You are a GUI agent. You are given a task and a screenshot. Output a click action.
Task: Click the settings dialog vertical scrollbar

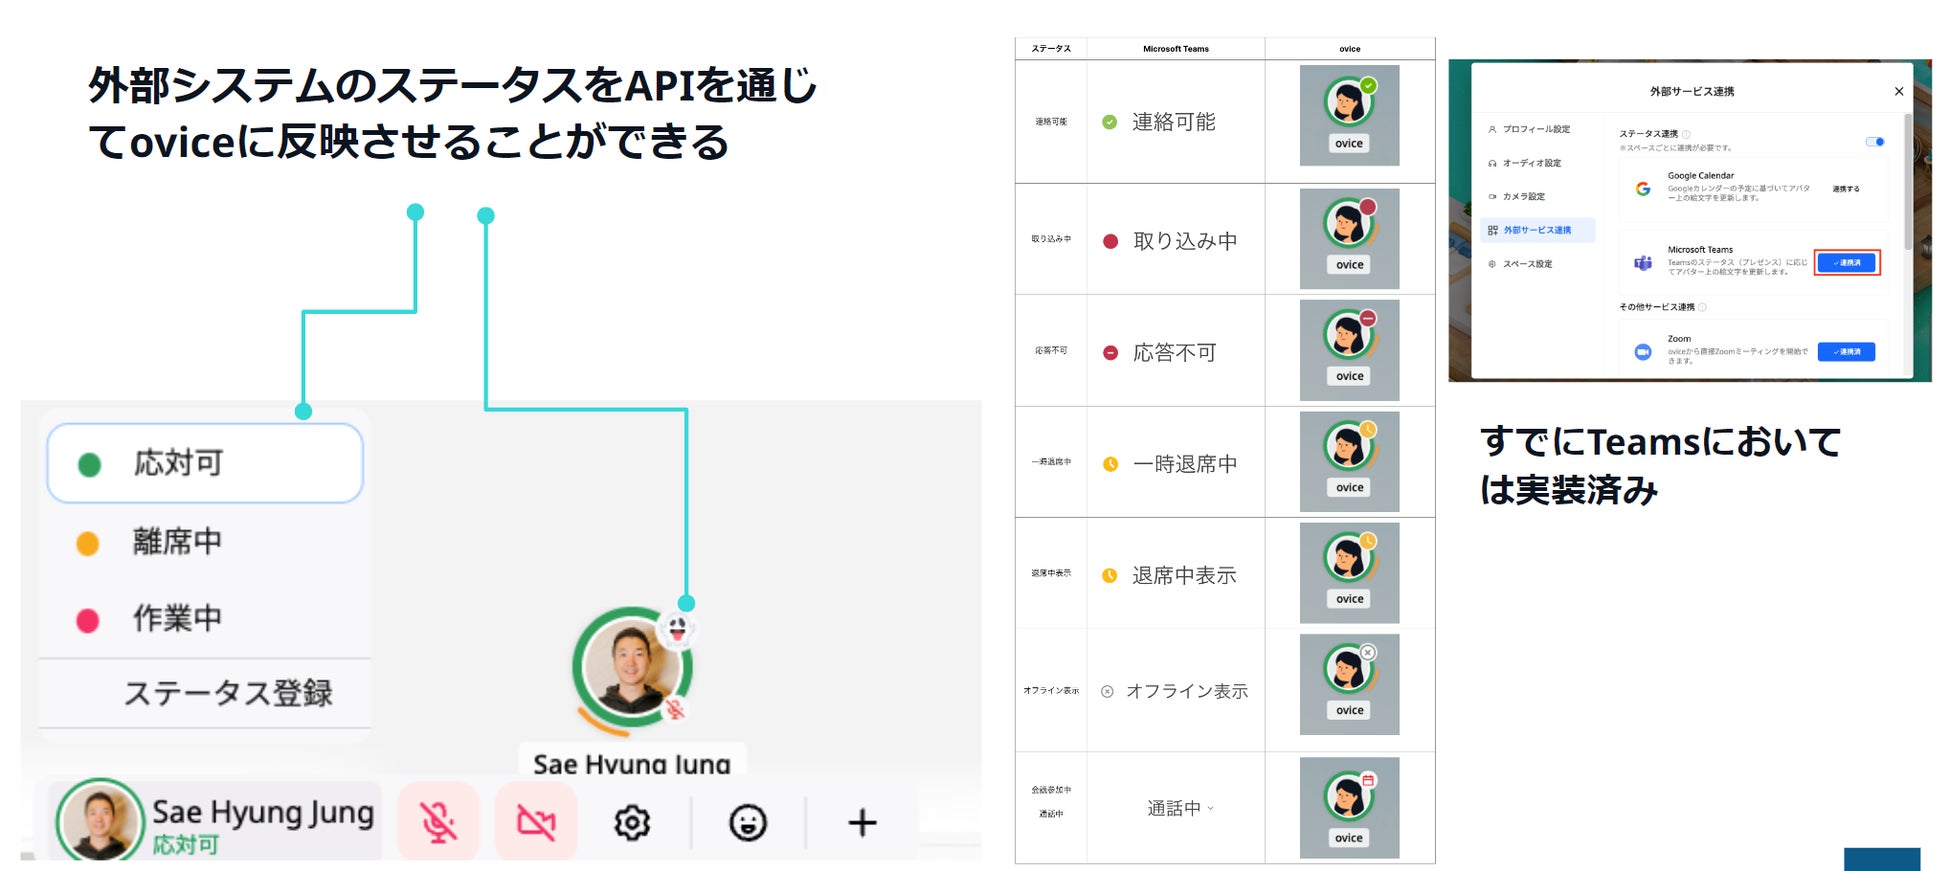pyautogui.click(x=1908, y=180)
